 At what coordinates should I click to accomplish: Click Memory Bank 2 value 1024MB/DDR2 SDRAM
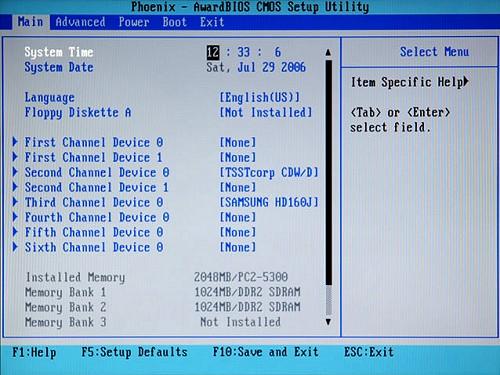coord(247,307)
